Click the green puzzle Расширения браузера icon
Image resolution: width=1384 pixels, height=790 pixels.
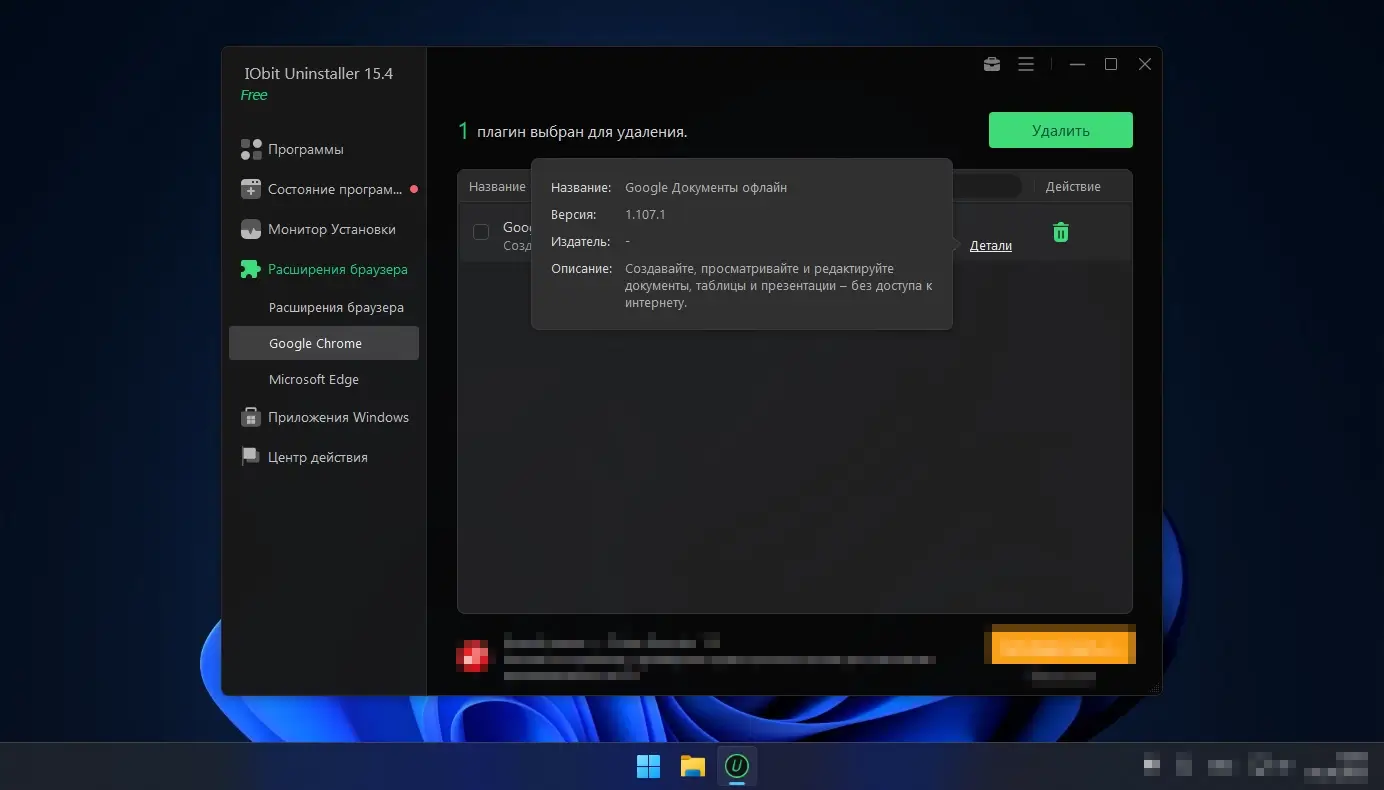pos(251,269)
